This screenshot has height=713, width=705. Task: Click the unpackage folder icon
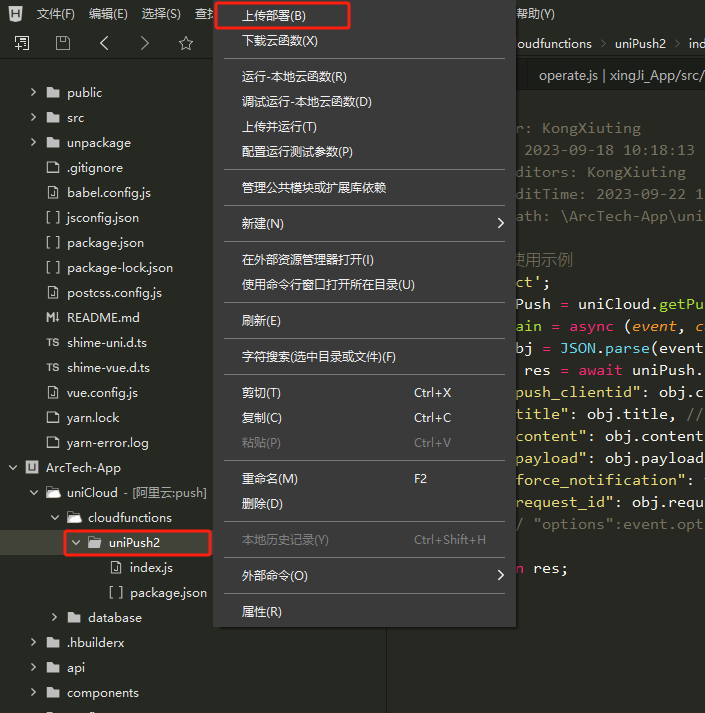(53, 143)
